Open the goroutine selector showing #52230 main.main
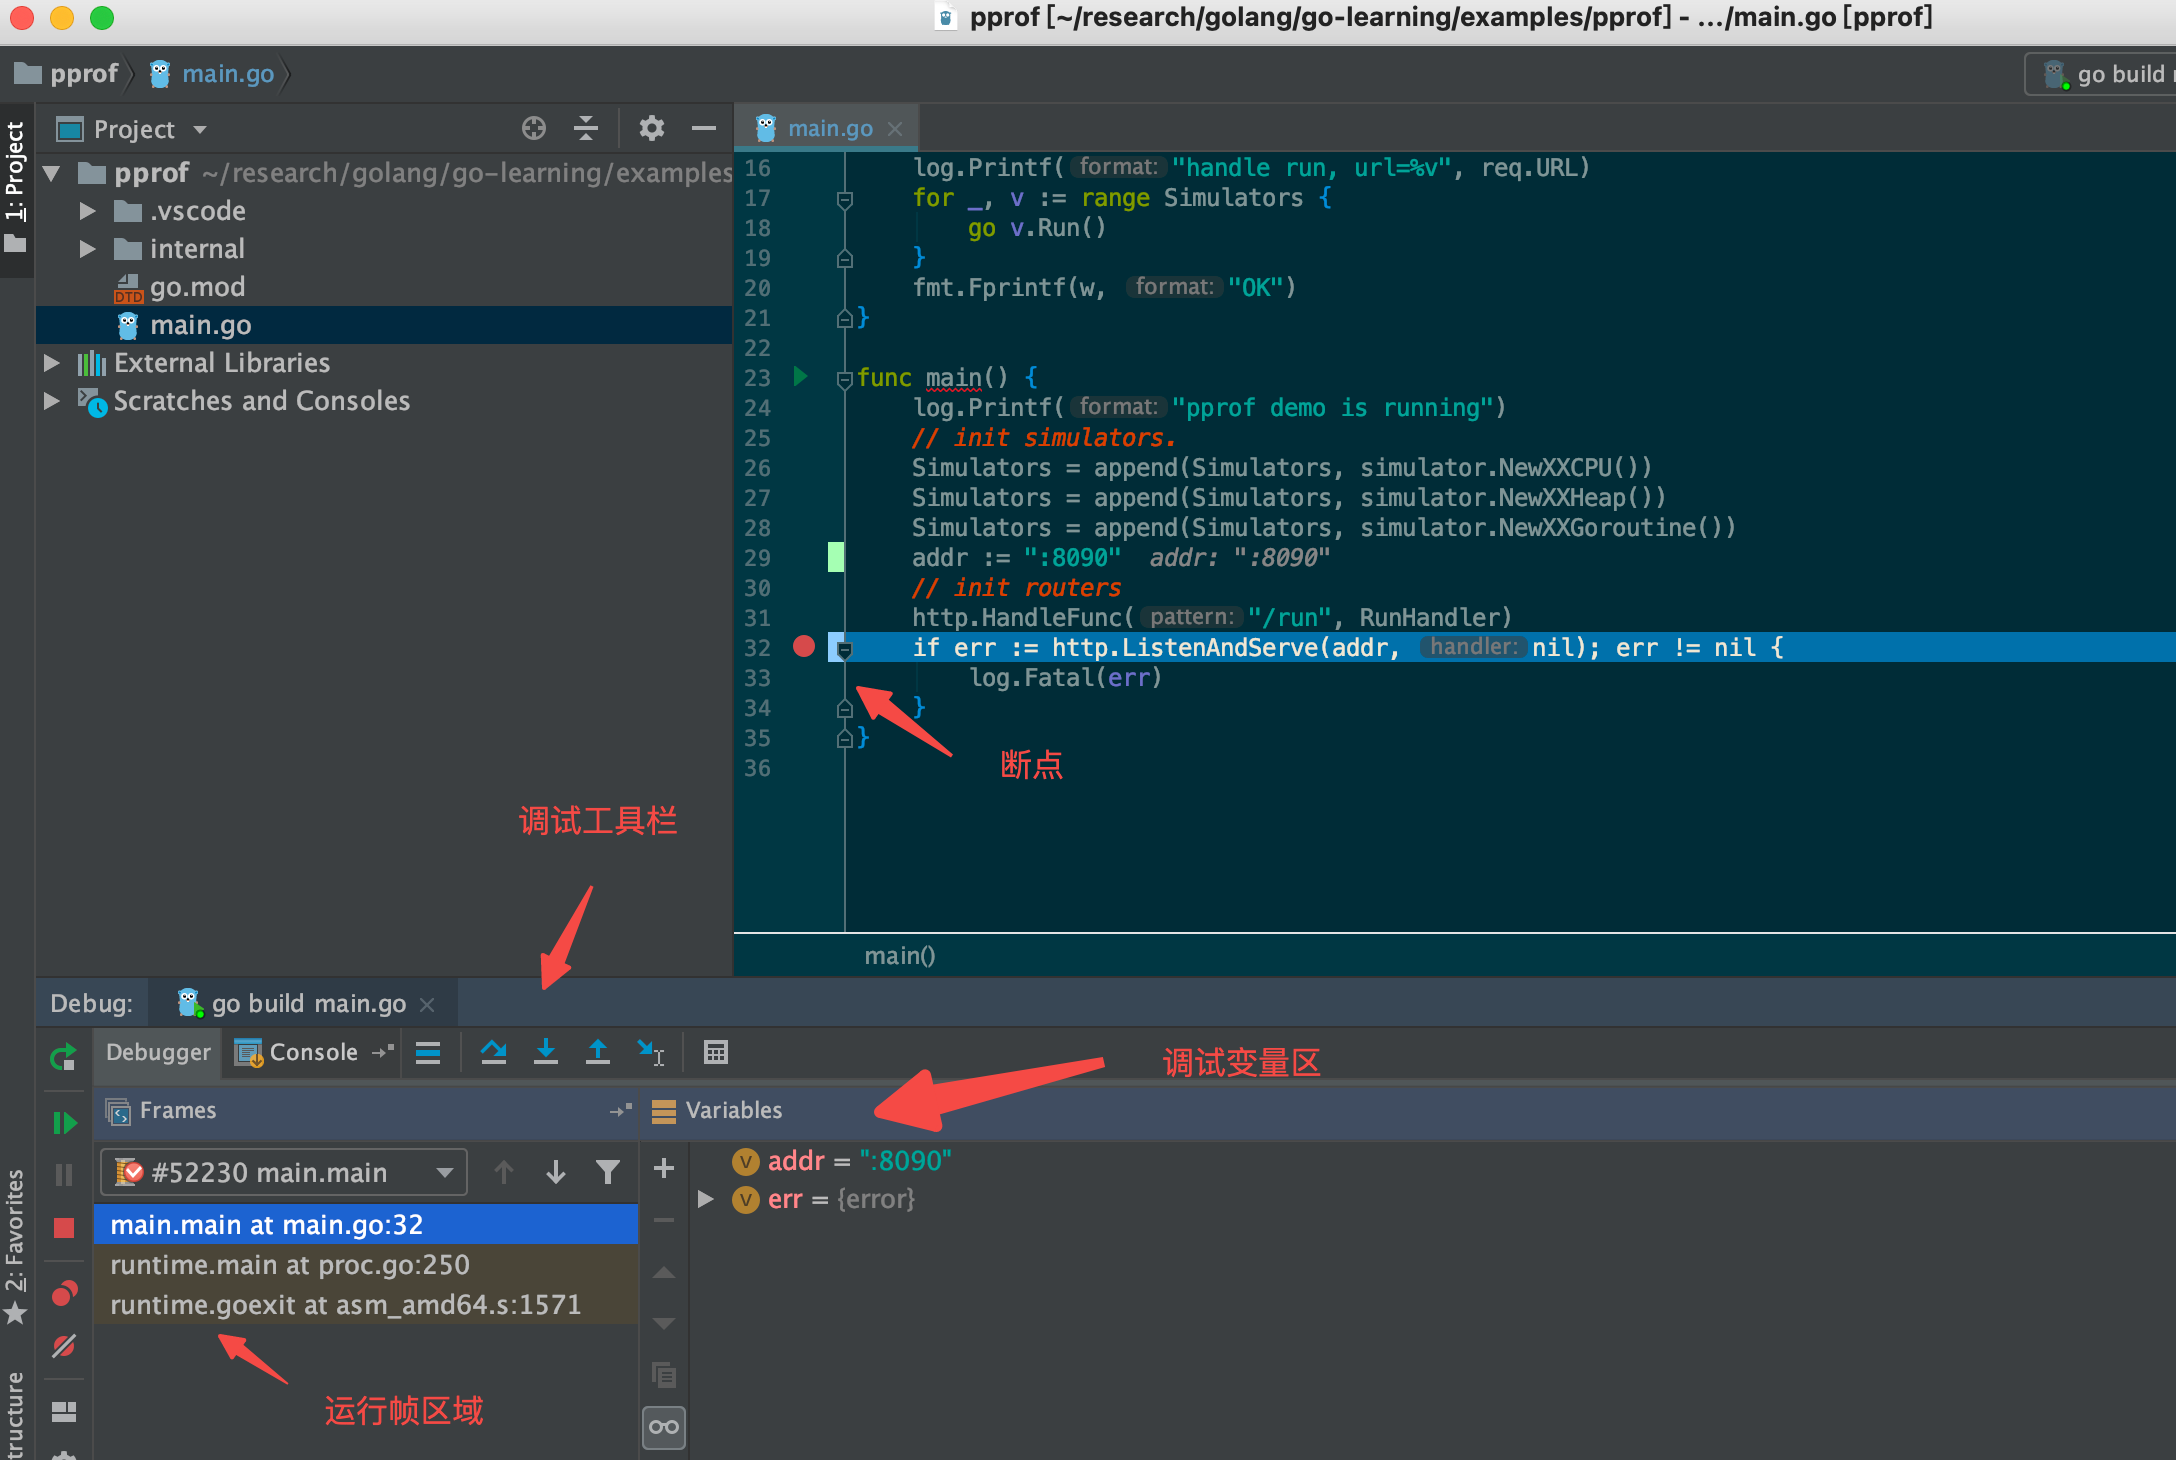Screen dimensions: 2176x1460 pyautogui.click(x=283, y=1171)
